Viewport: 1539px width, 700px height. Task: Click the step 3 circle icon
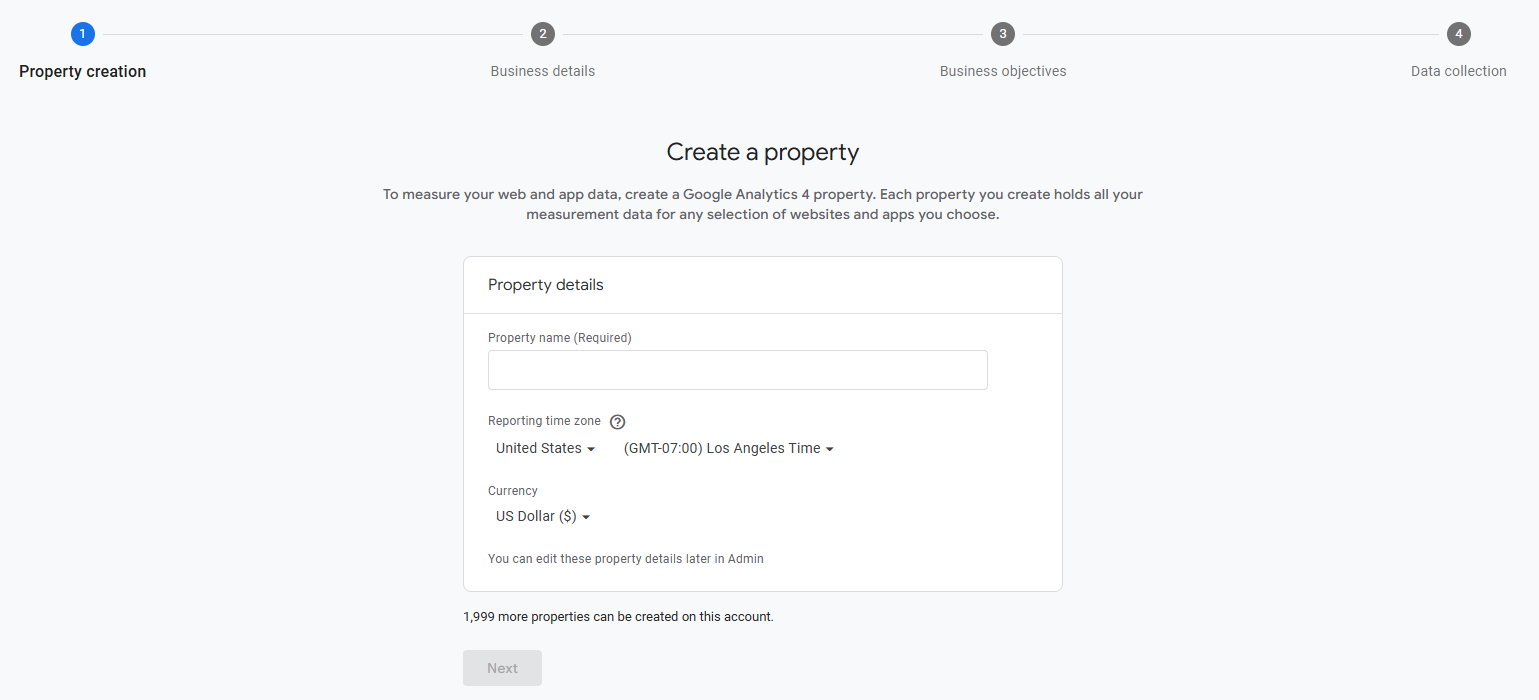tap(1002, 34)
